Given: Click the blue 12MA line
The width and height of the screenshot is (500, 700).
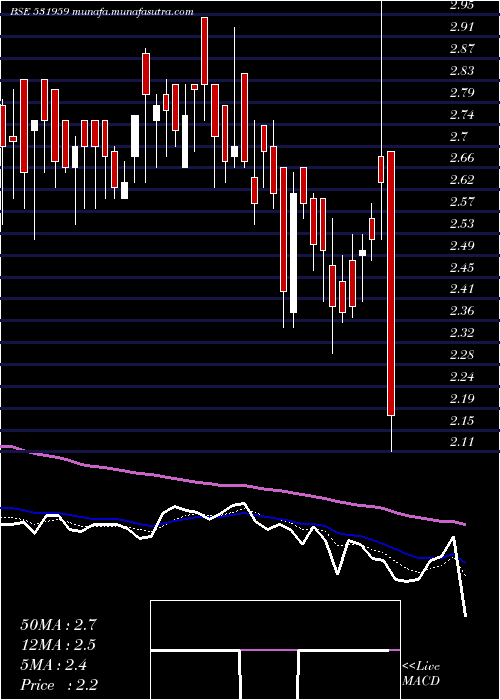Looking at the screenshot, I should [x=232, y=515].
